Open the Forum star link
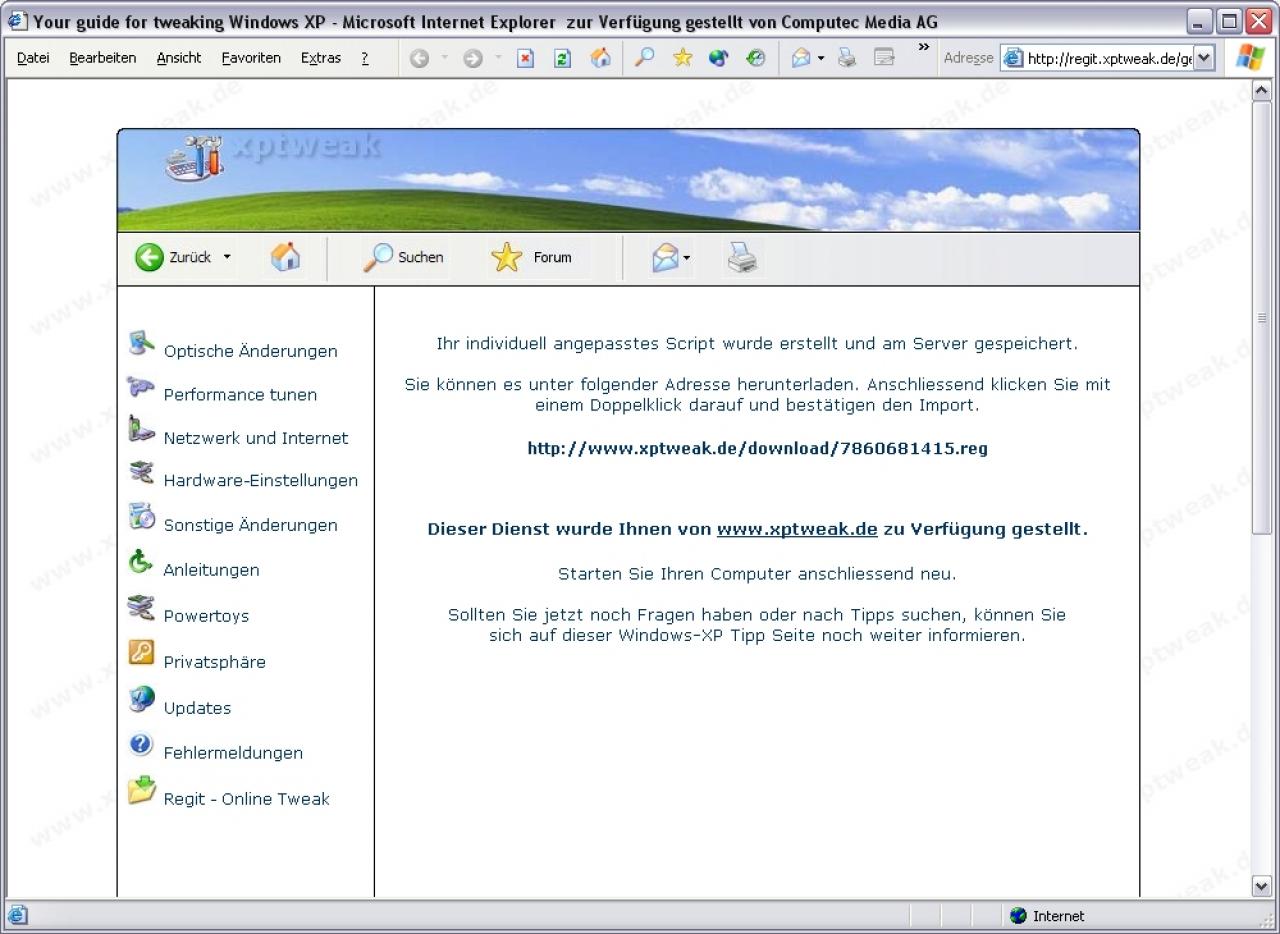 531,258
